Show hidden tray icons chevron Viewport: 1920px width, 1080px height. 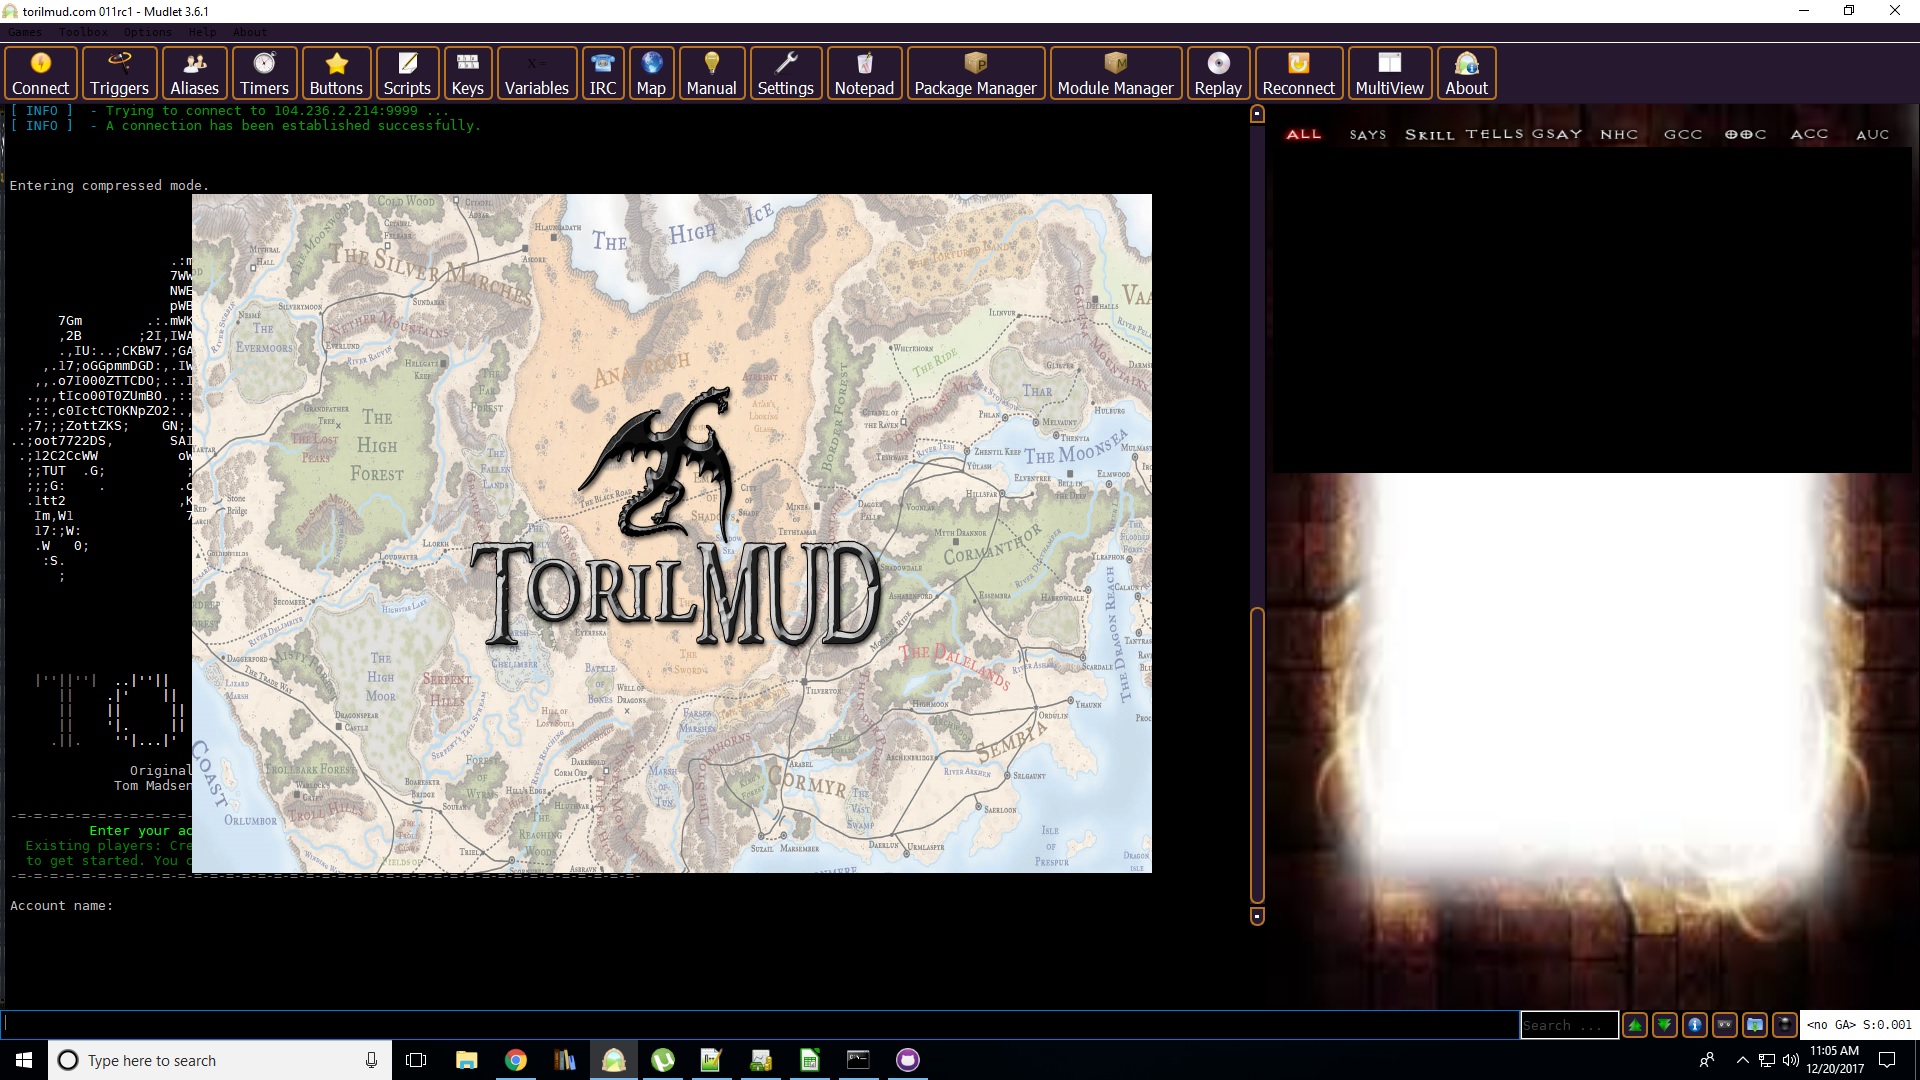coord(1742,1060)
